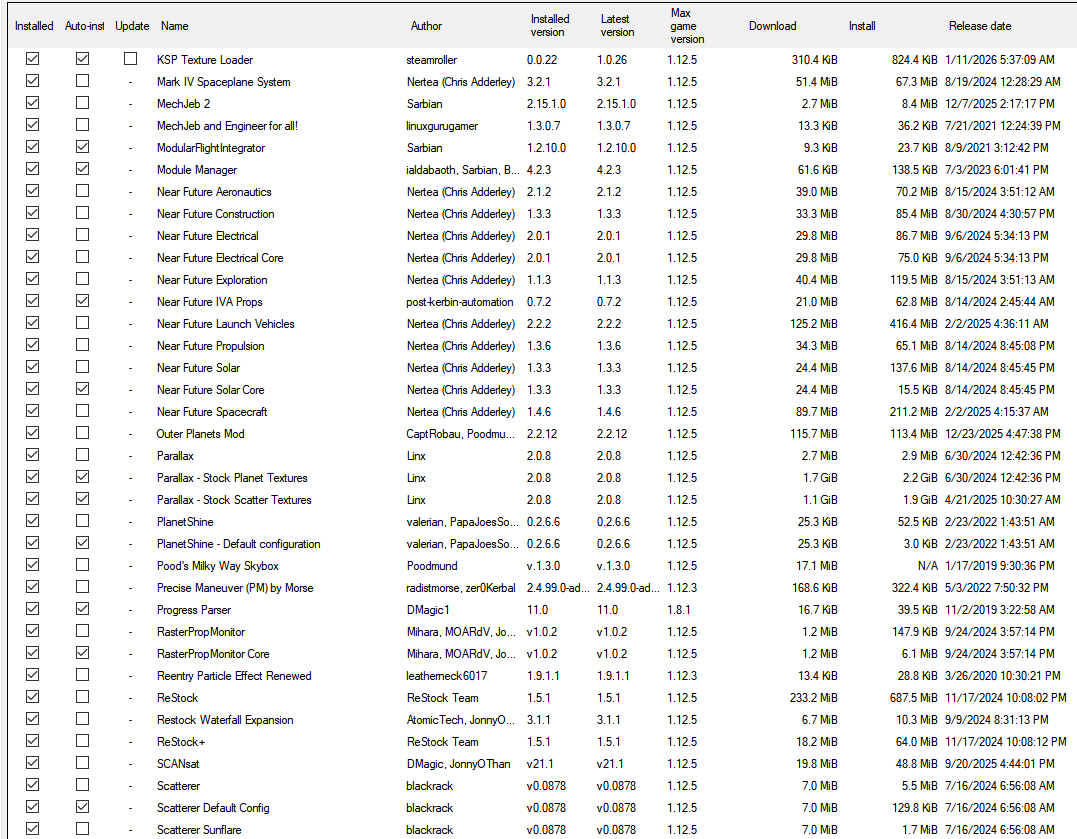
Task: Disable auto-install for Module Manager
Action: coord(82,170)
